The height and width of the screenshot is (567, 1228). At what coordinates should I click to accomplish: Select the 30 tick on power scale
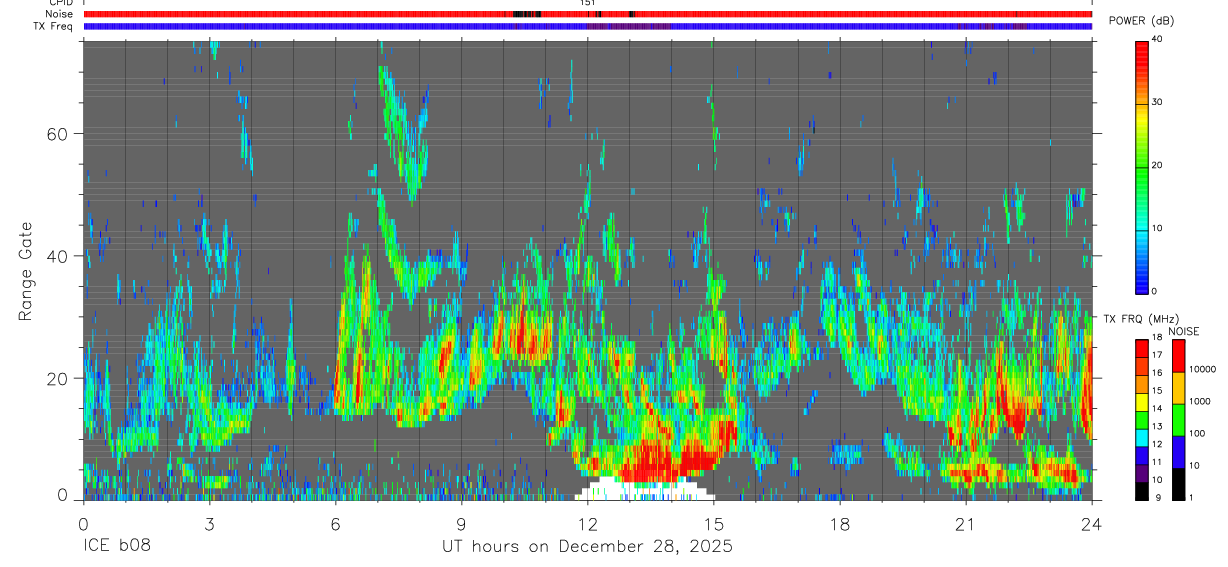pos(1158,102)
